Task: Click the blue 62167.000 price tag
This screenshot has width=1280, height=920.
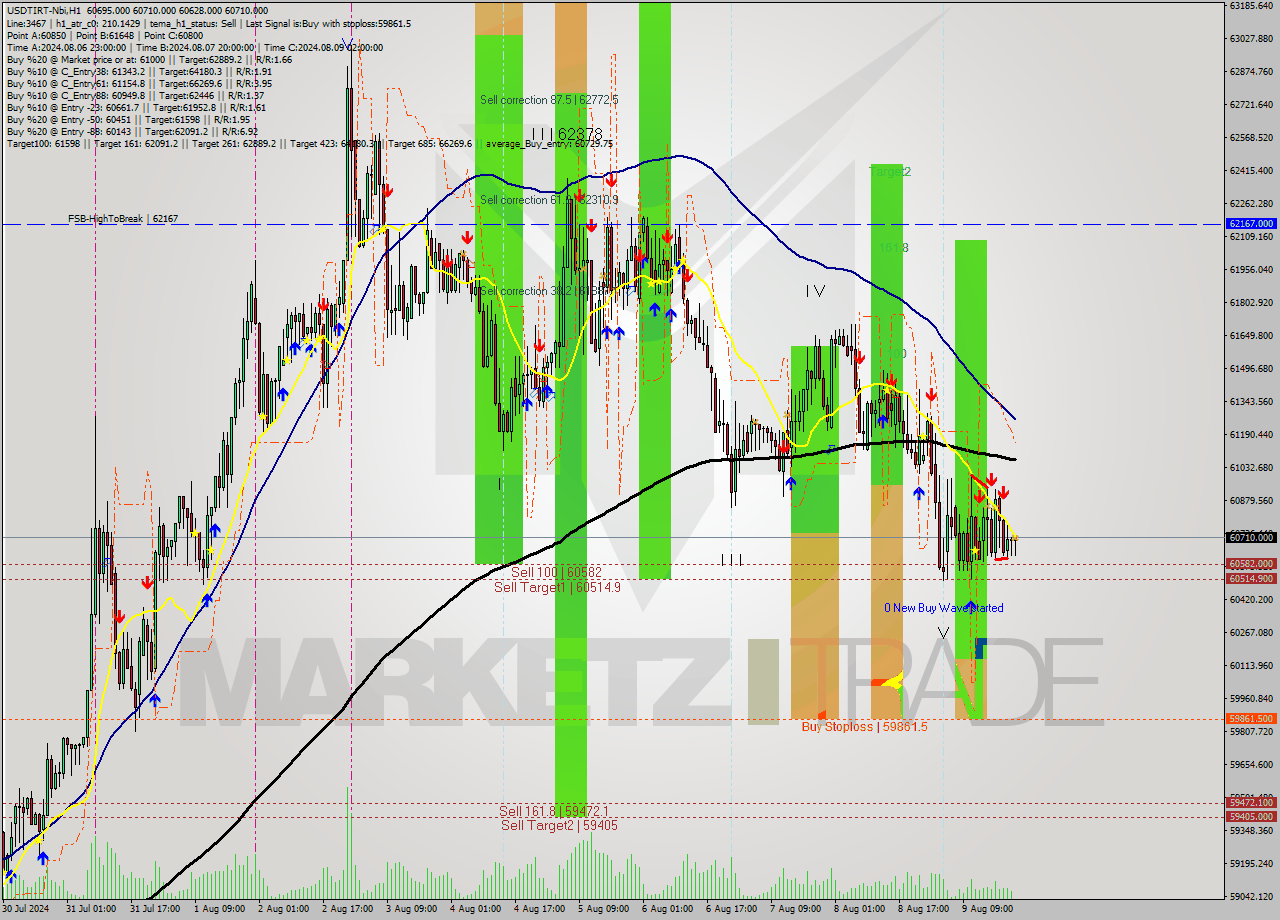Action: pos(1251,224)
